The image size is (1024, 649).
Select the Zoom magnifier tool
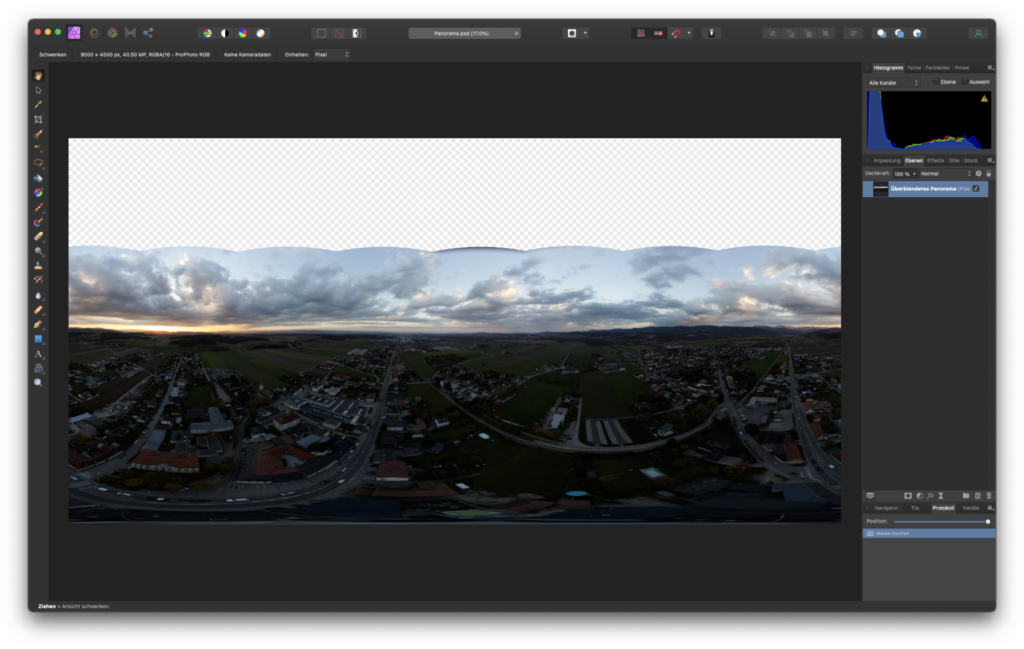pyautogui.click(x=39, y=383)
